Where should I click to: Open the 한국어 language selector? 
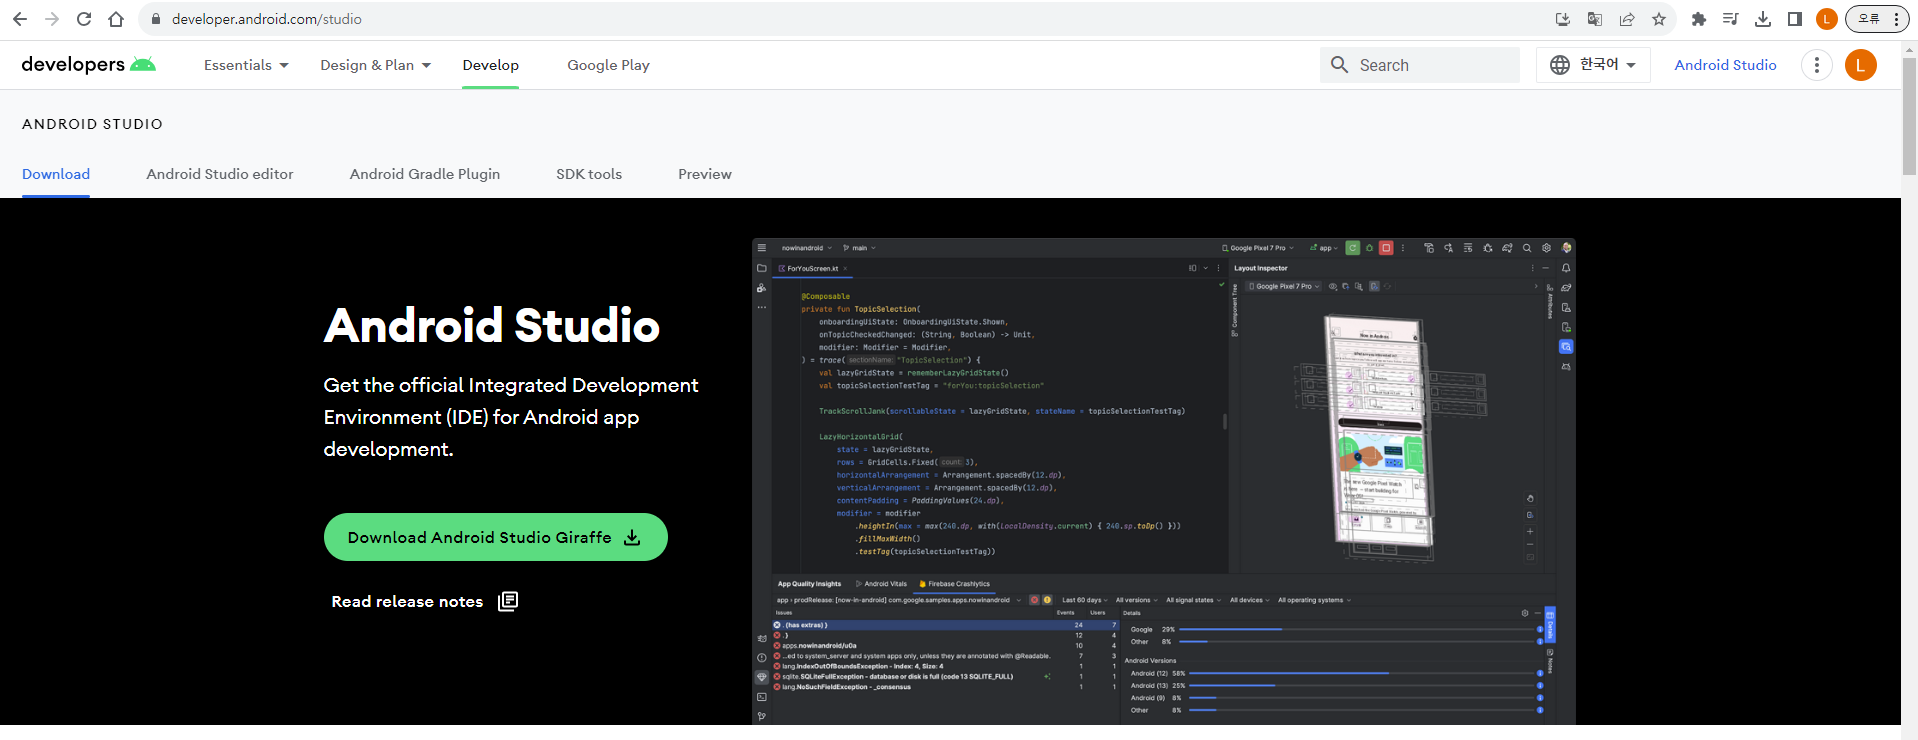[1593, 65]
